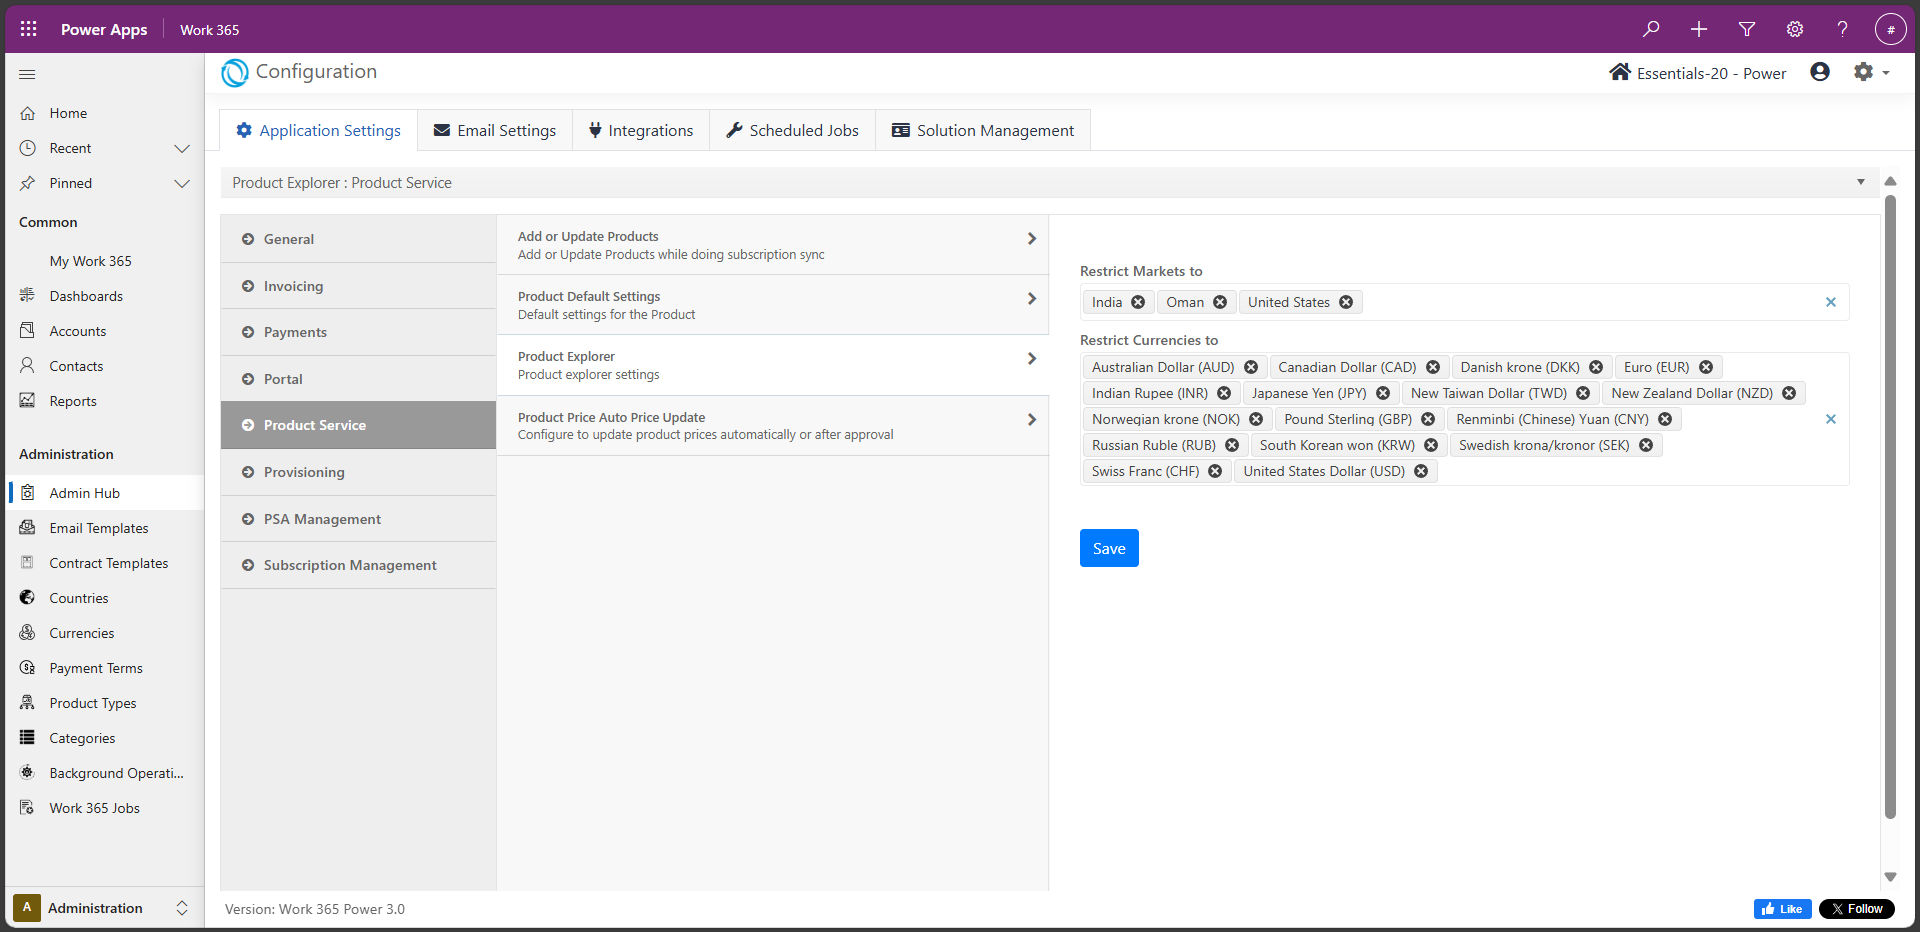Screen dimensions: 1920x932
Task: Remove Renminbi (Chinese) Yuan (CNY) tag
Action: (x=1665, y=419)
